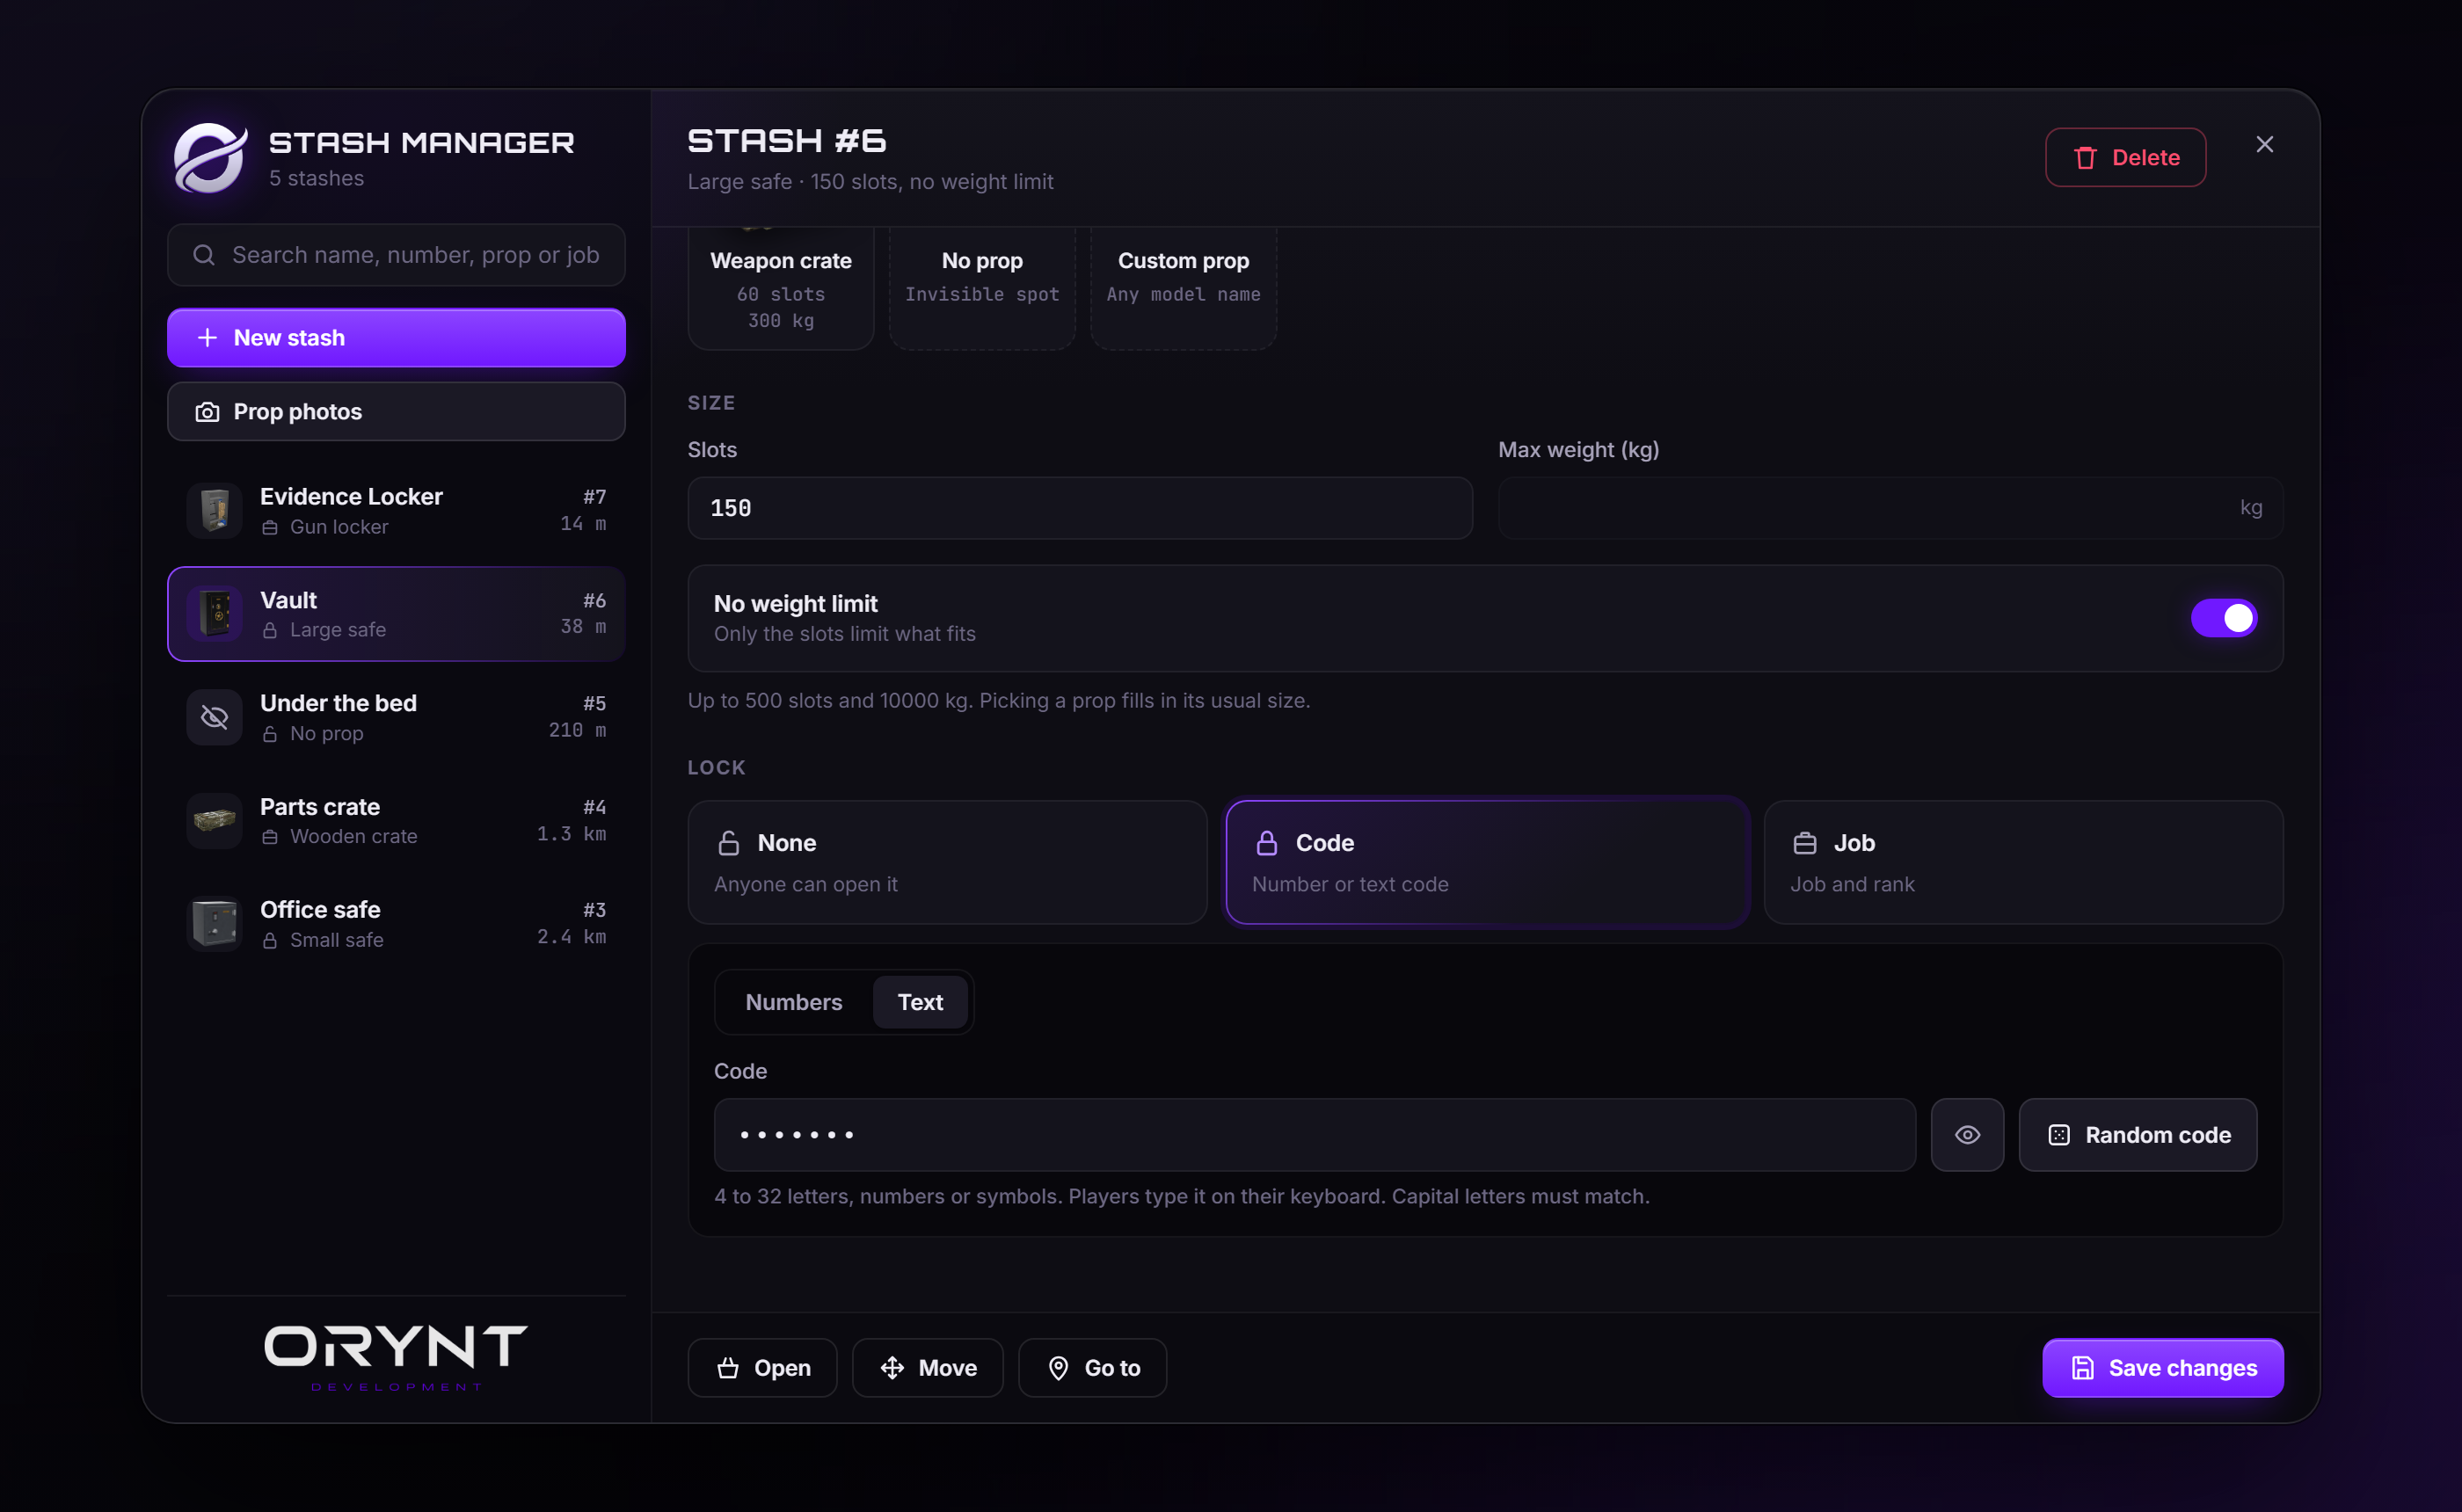
Task: Show the hidden code with eye button
Action: pos(1967,1135)
